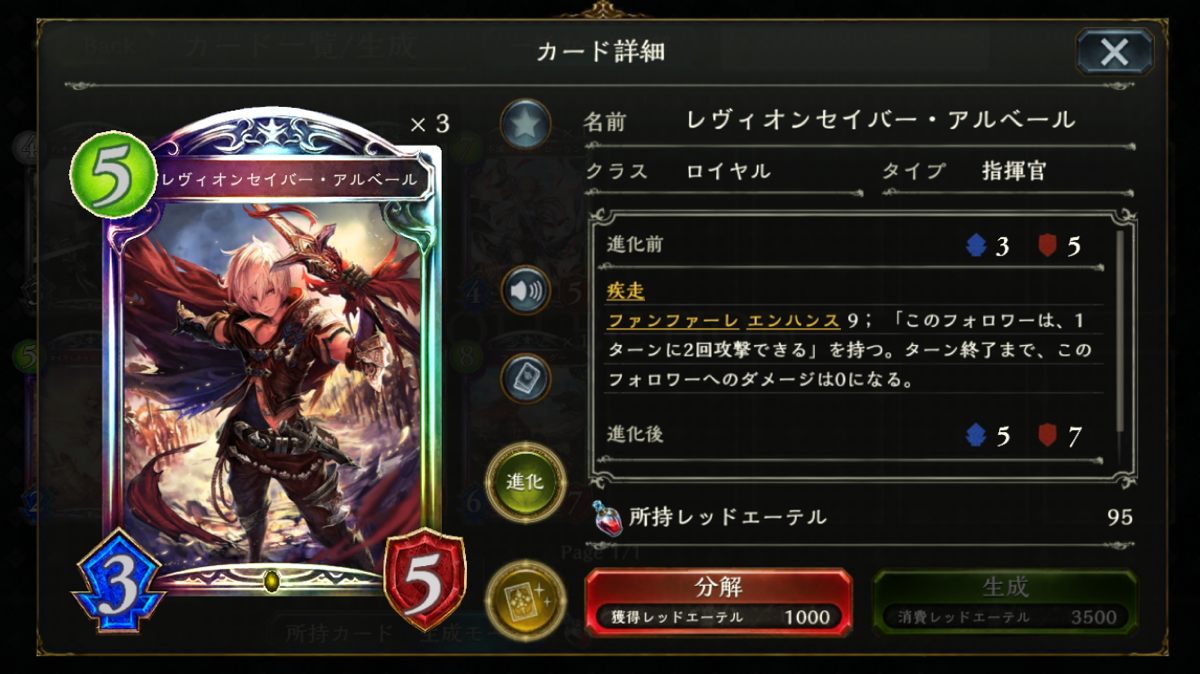Screen dimensions: 1200x674
Task: Play the card voice speaker icon
Action: 526,290
